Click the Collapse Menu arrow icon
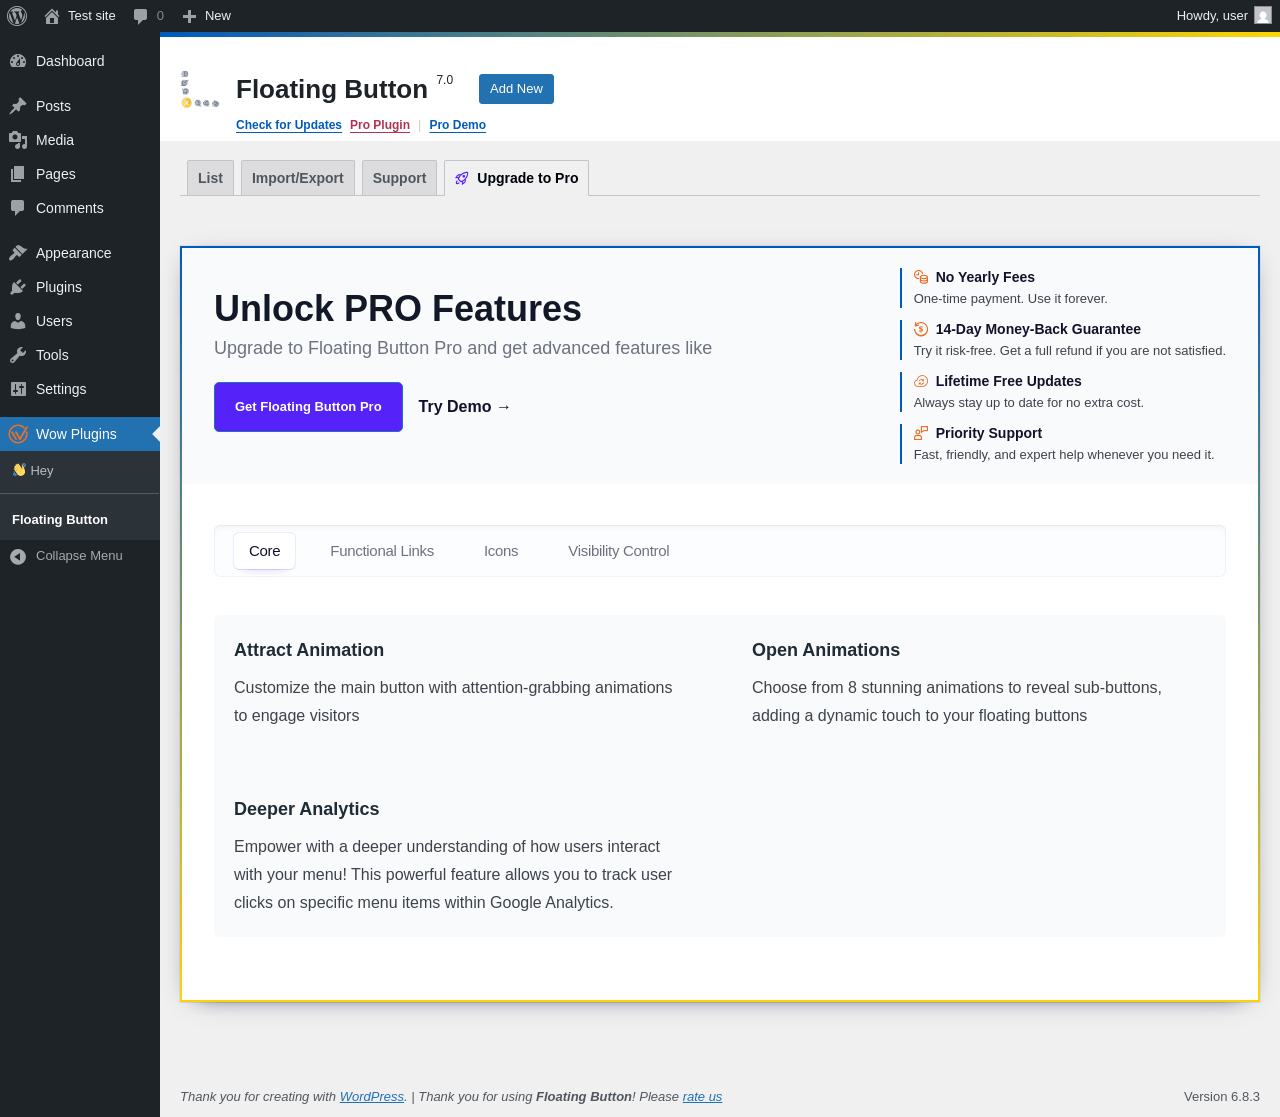This screenshot has width=1280, height=1117. 18,556
